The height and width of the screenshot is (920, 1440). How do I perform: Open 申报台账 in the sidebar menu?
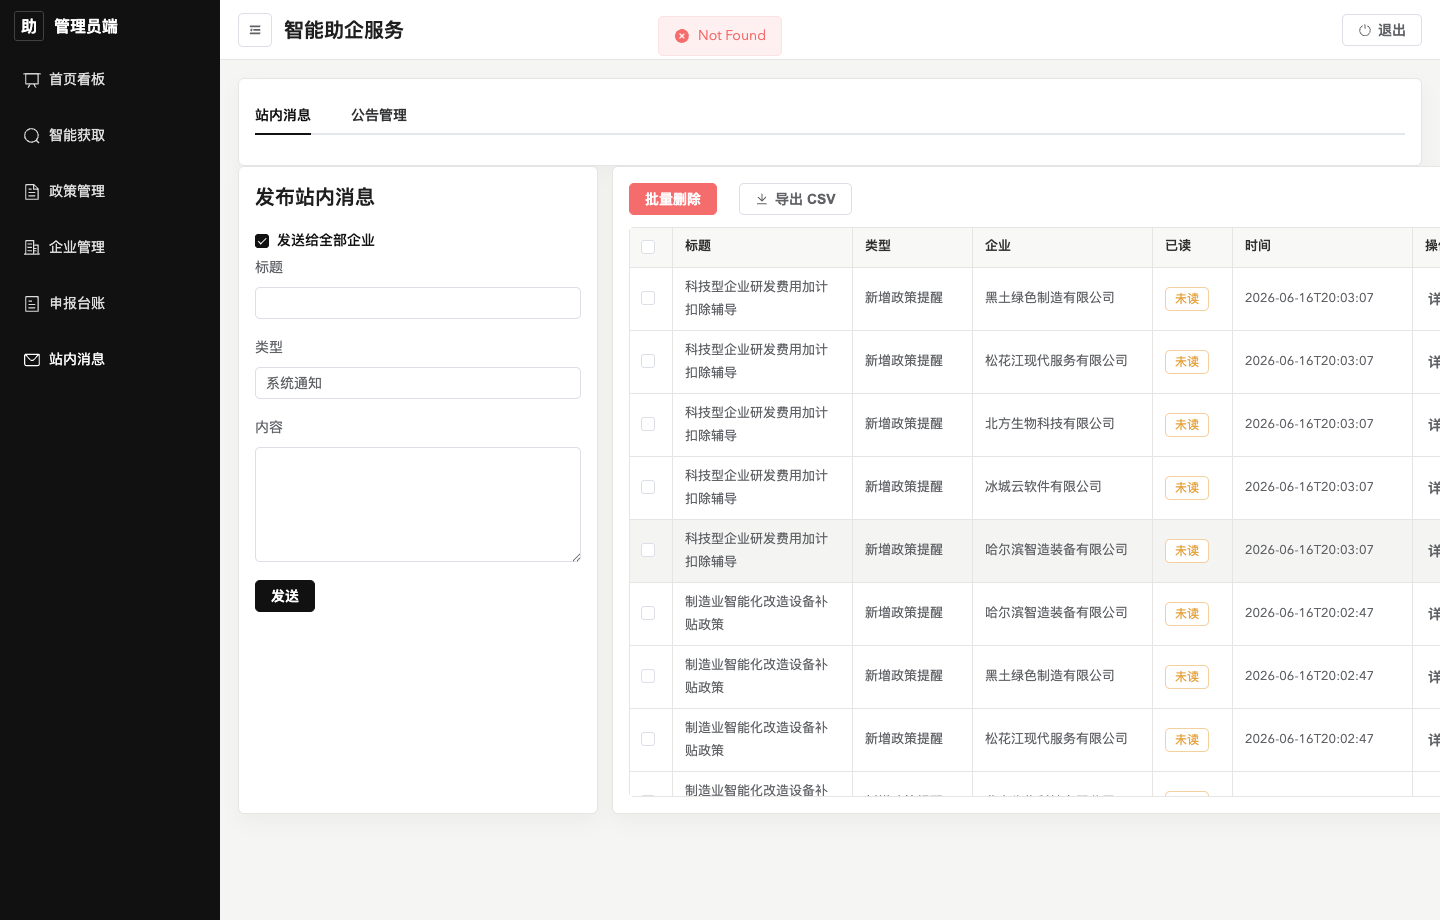(110, 304)
